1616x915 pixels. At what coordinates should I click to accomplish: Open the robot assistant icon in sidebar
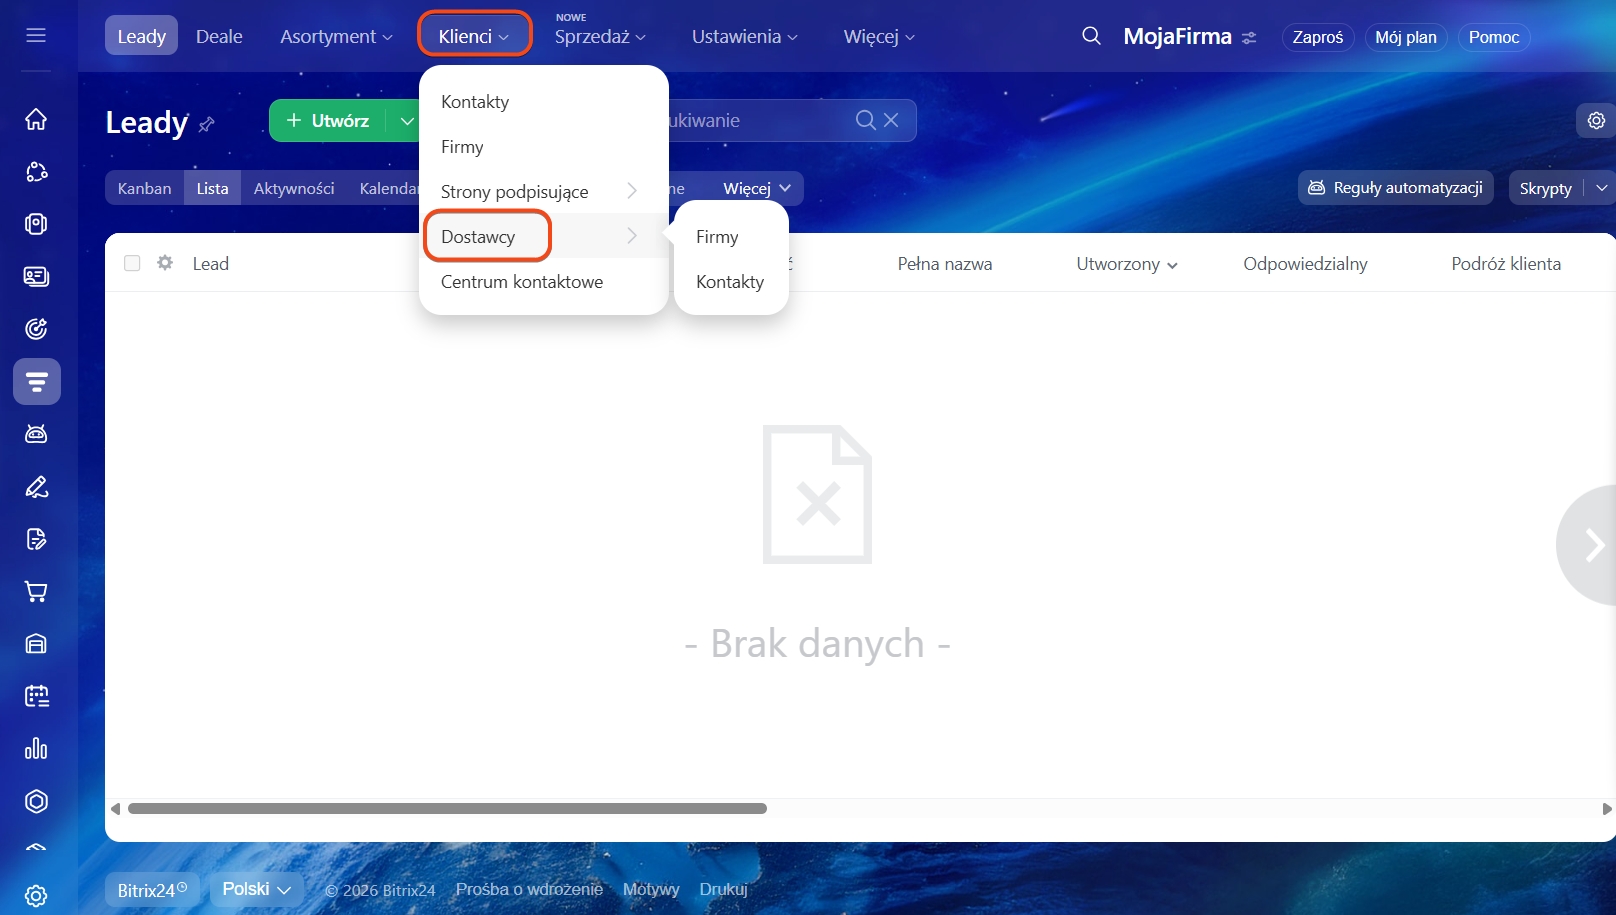(36, 434)
